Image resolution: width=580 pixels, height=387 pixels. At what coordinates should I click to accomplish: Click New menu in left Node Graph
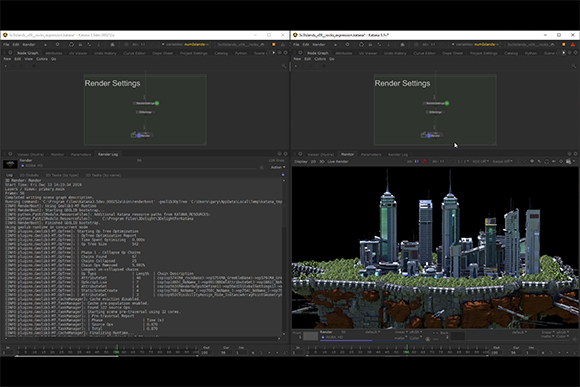(7, 59)
